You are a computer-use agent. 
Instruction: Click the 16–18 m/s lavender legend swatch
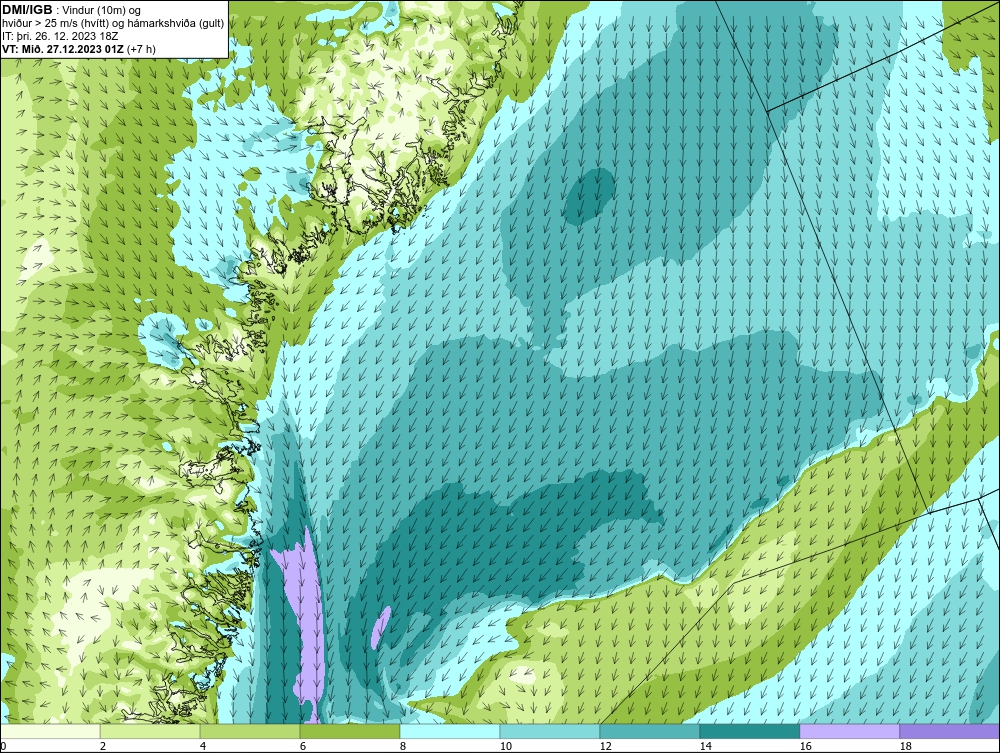(x=849, y=731)
